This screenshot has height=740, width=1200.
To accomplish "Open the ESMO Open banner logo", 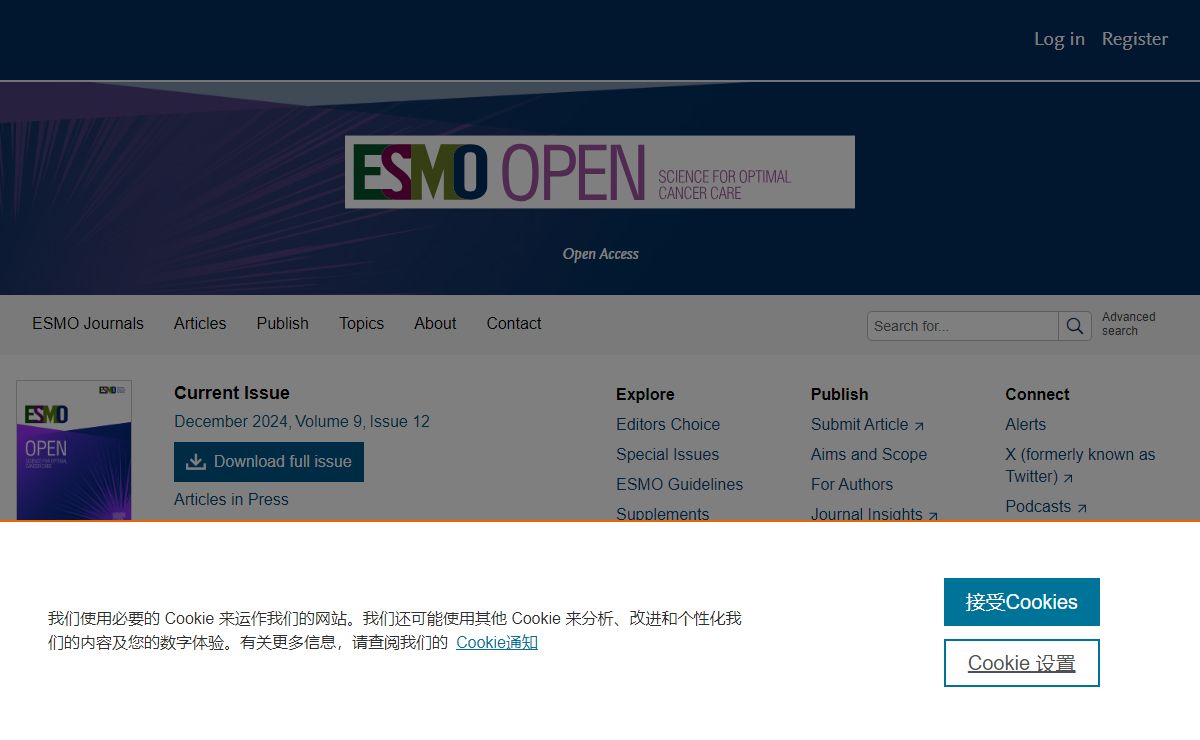I will click(600, 172).
